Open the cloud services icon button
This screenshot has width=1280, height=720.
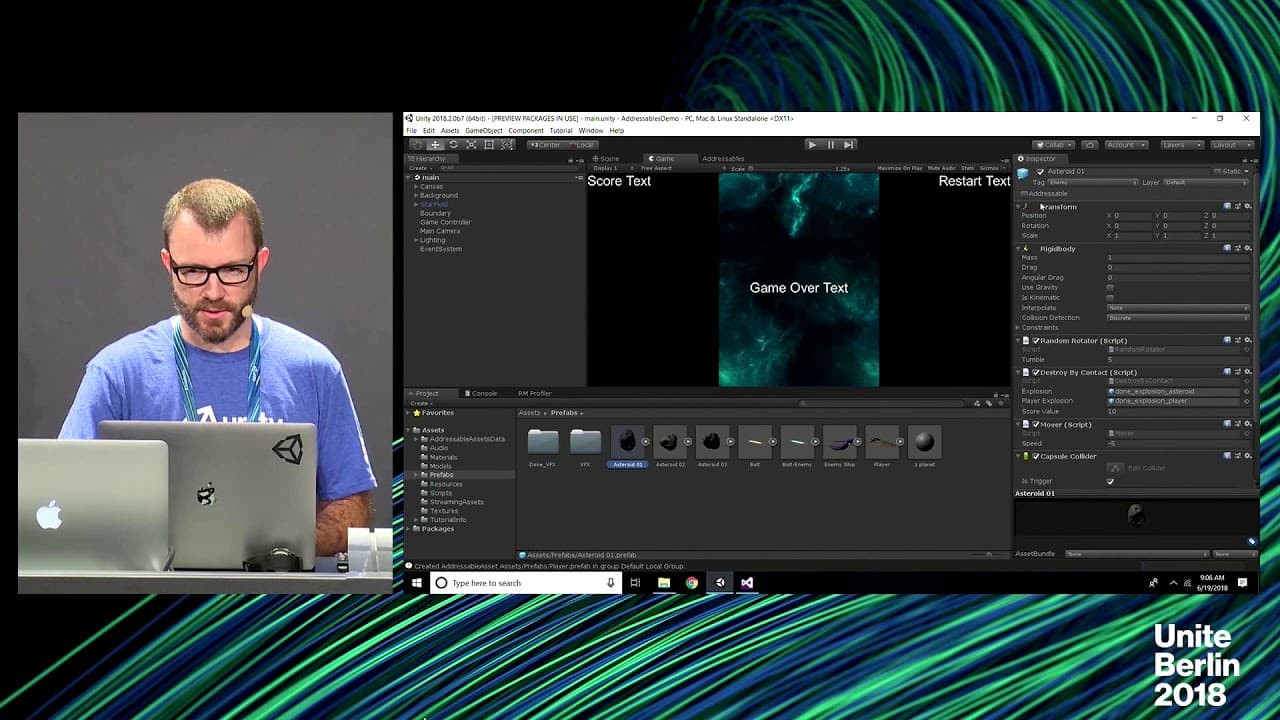click(x=1089, y=145)
